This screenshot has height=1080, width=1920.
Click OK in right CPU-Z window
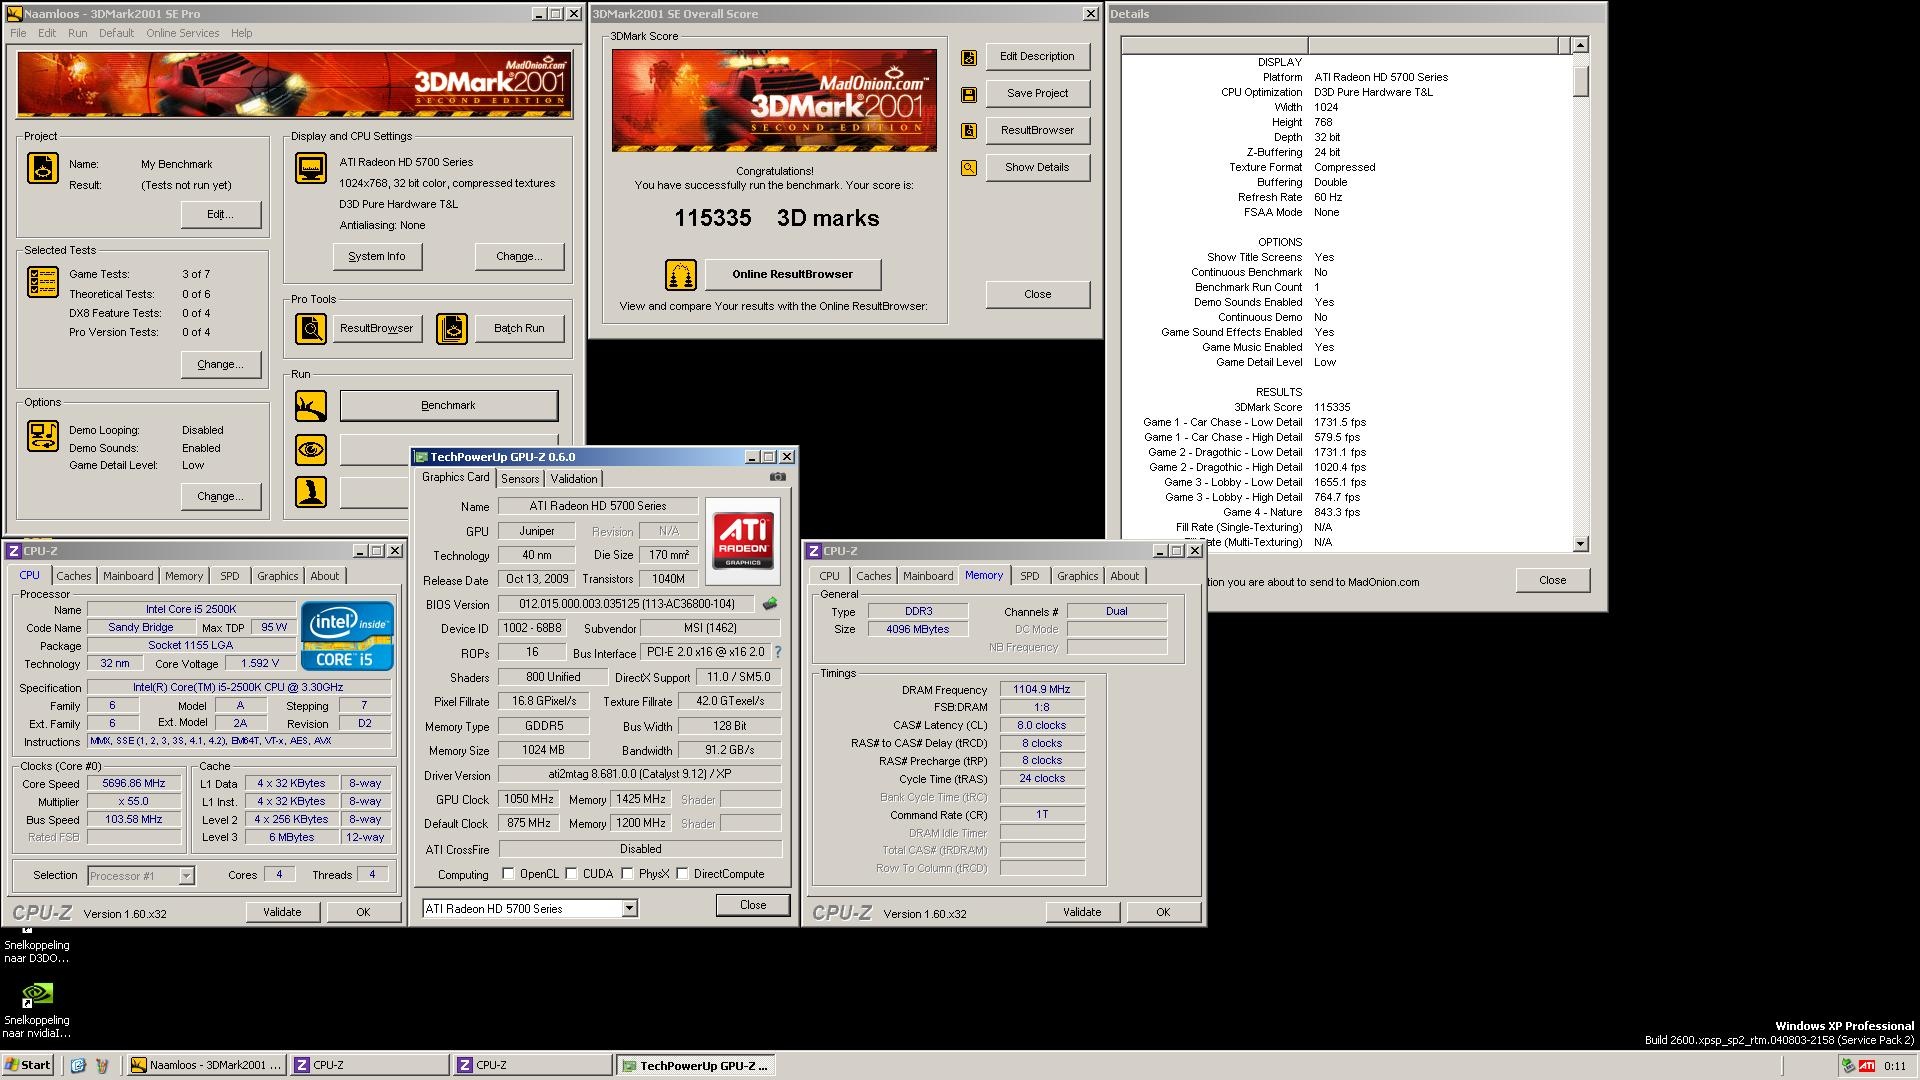(x=1163, y=912)
